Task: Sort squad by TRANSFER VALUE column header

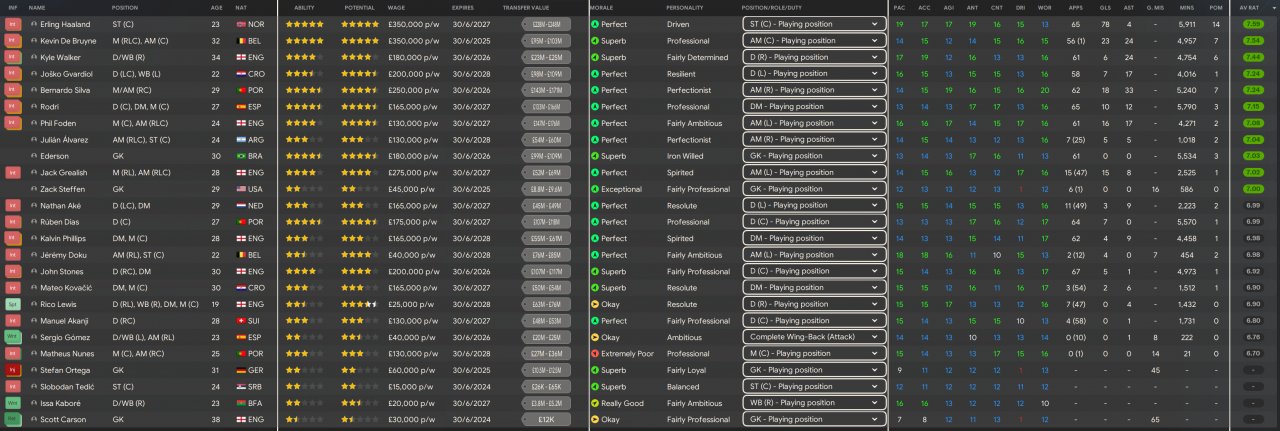Action: point(524,7)
